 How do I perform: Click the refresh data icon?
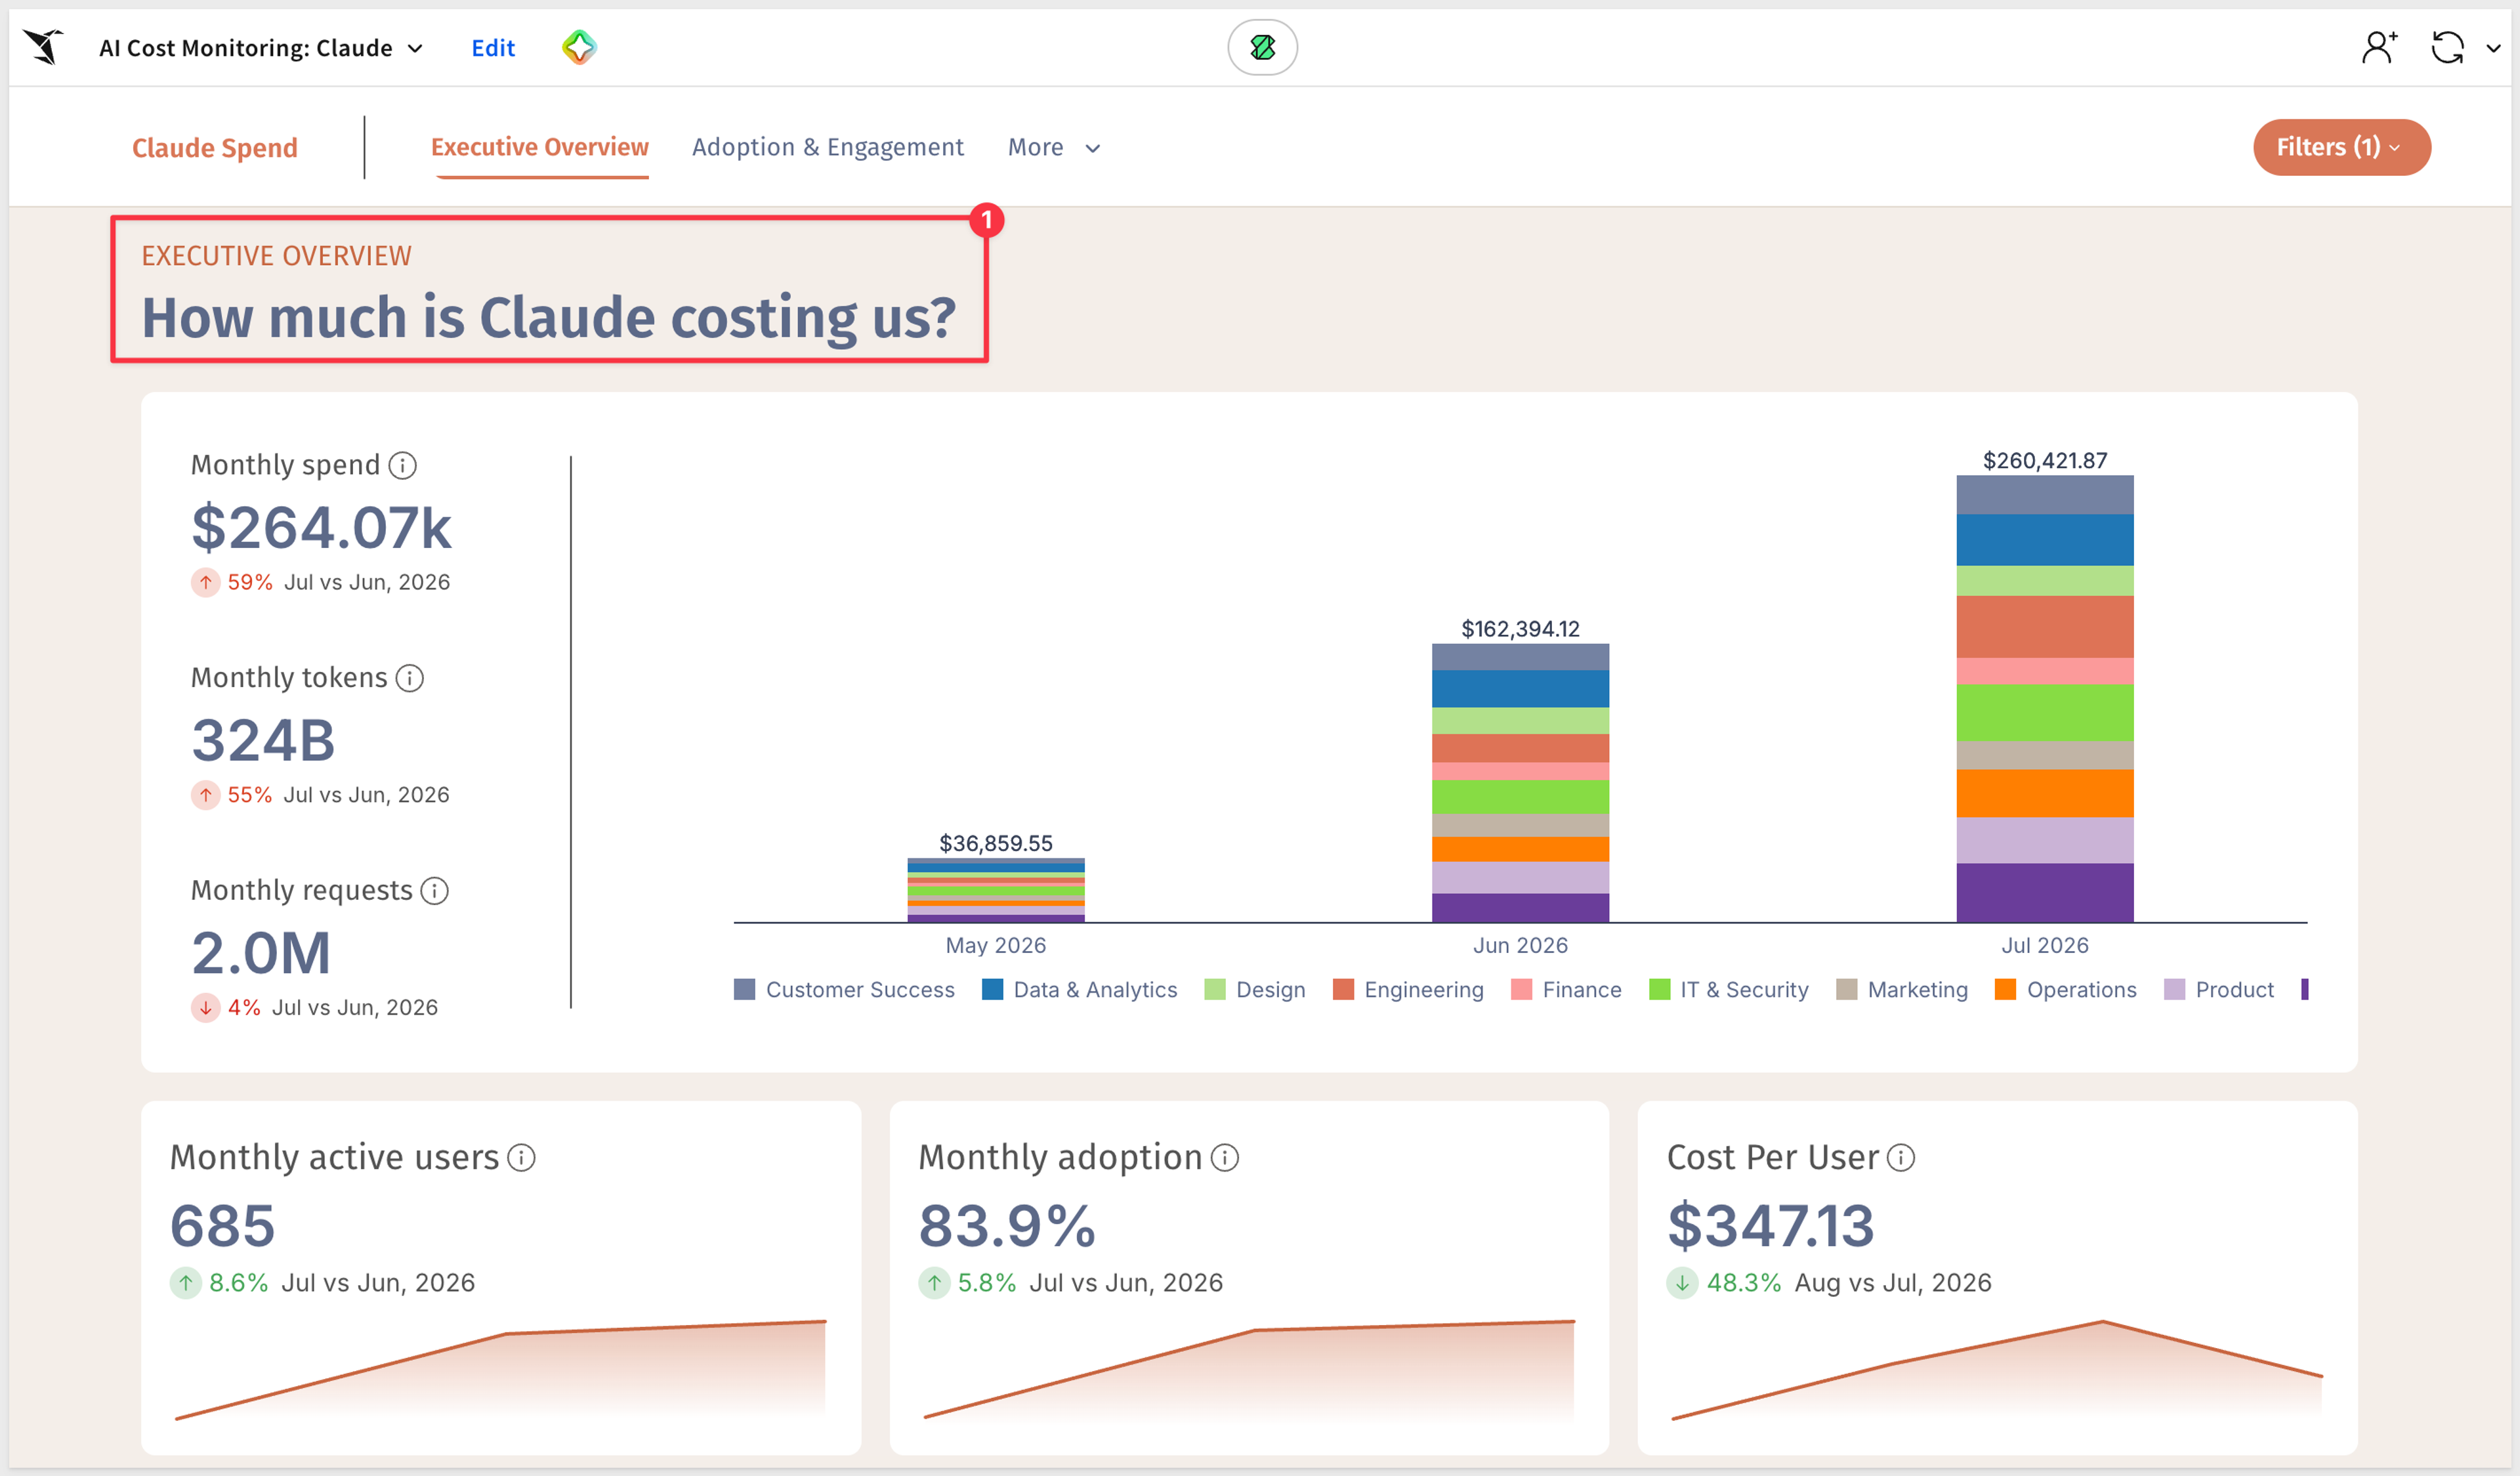pyautogui.click(x=2447, y=47)
